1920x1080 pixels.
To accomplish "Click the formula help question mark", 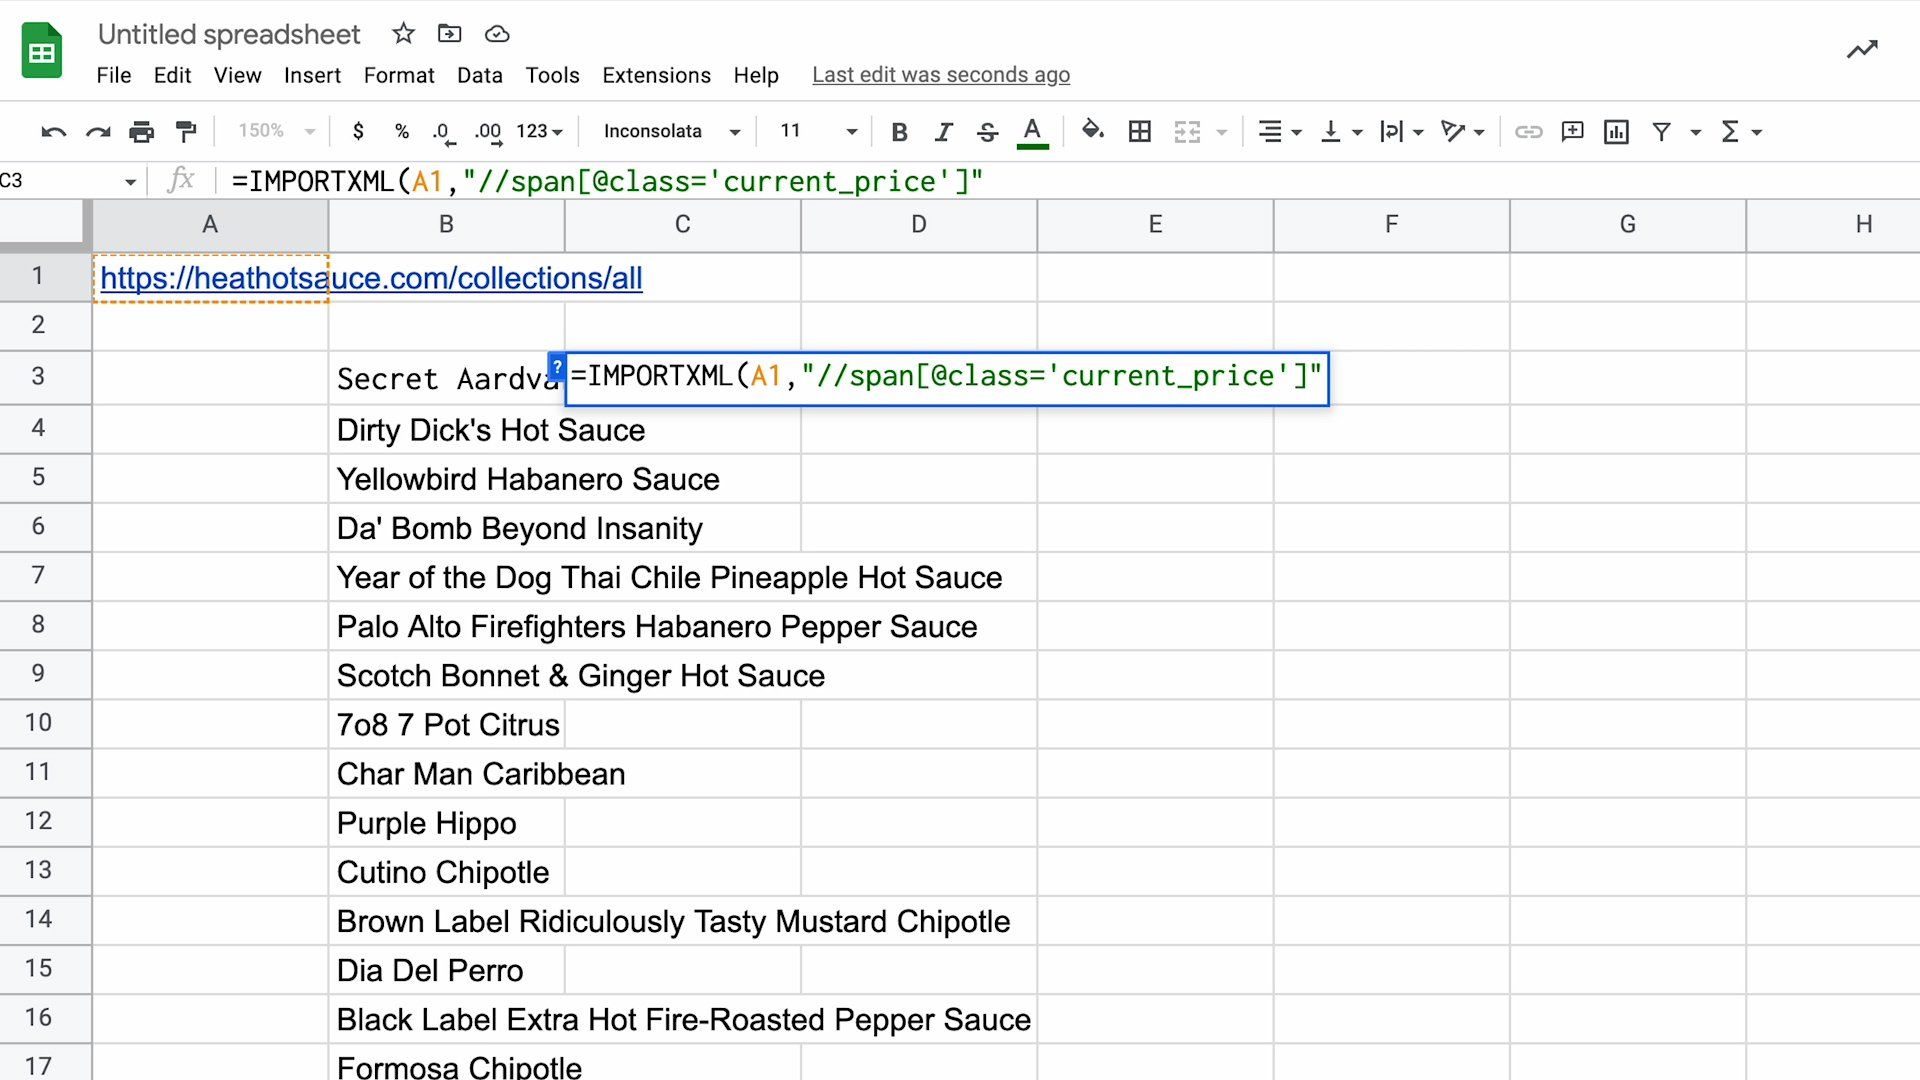I will 557,365.
